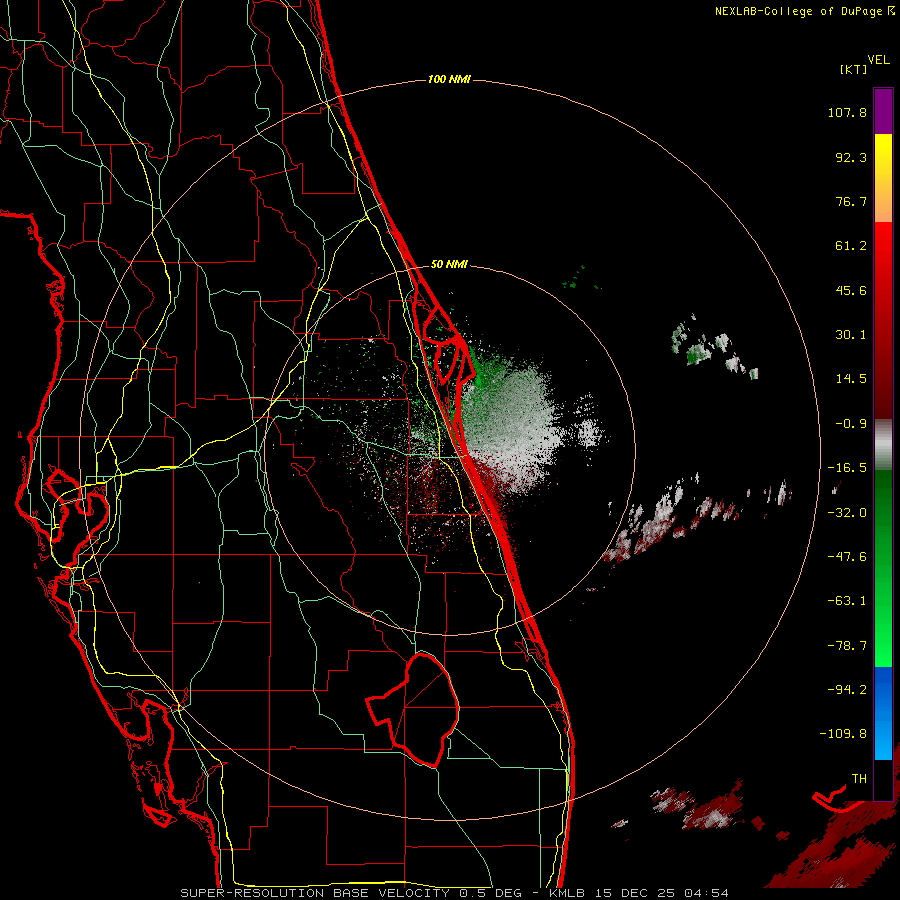The height and width of the screenshot is (900, 900).
Task: Click the -109.8 velocity scale value
Action: coord(843,734)
